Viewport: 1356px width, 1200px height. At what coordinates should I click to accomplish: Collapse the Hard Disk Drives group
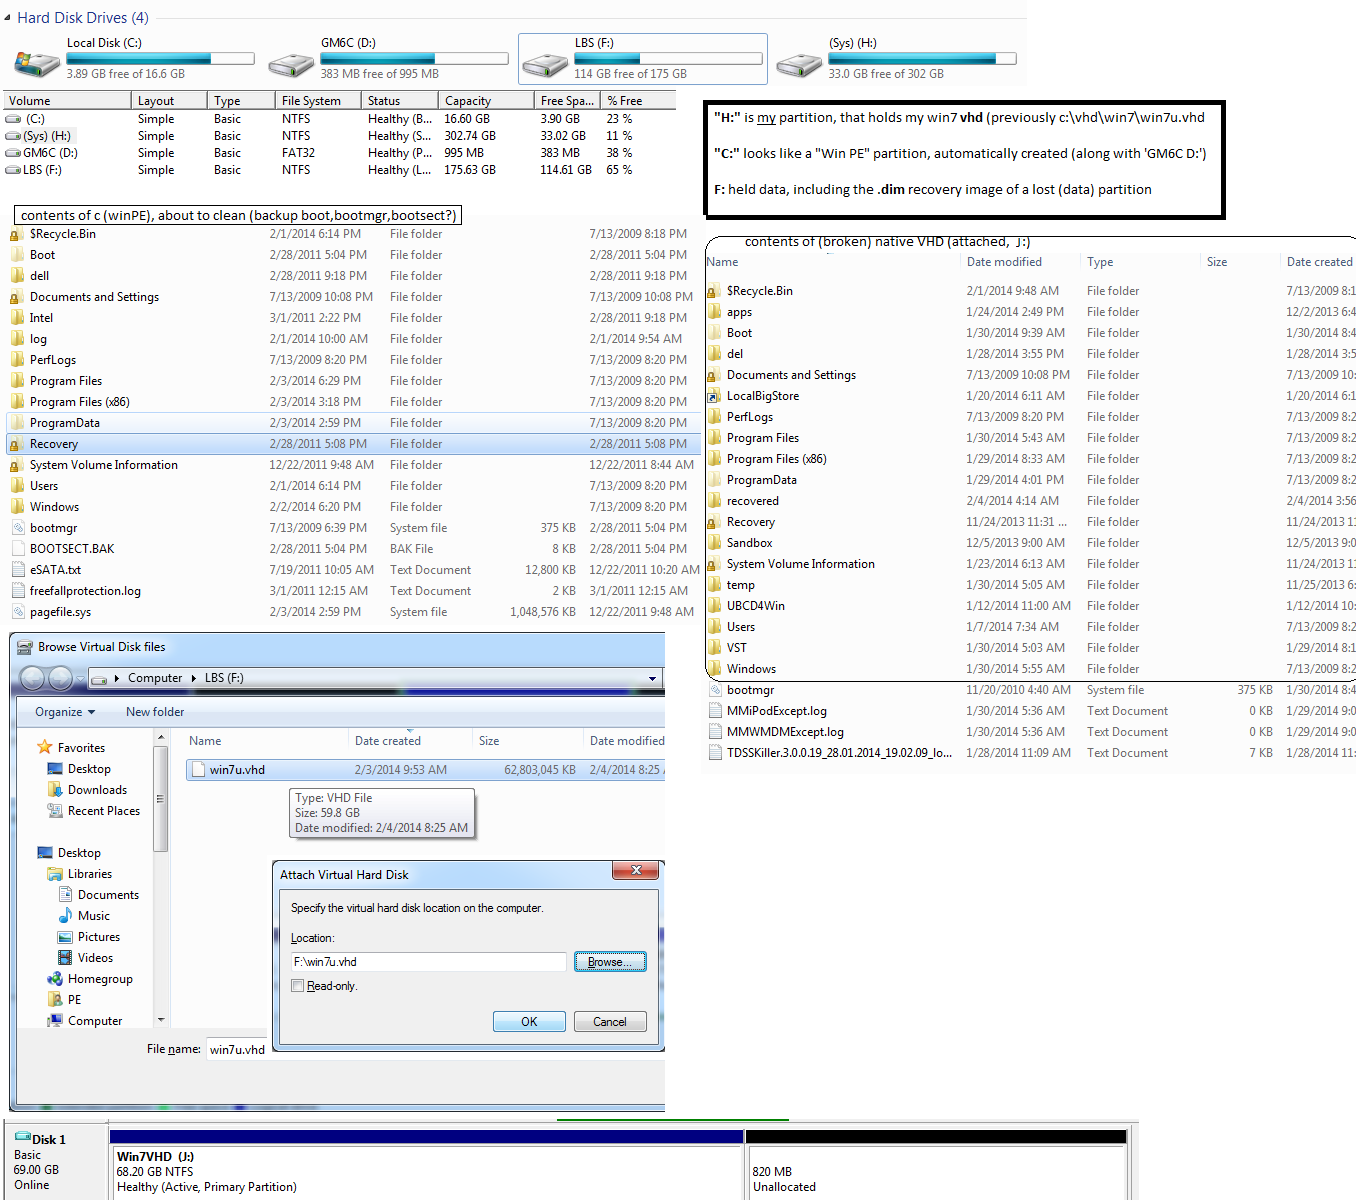[8, 18]
